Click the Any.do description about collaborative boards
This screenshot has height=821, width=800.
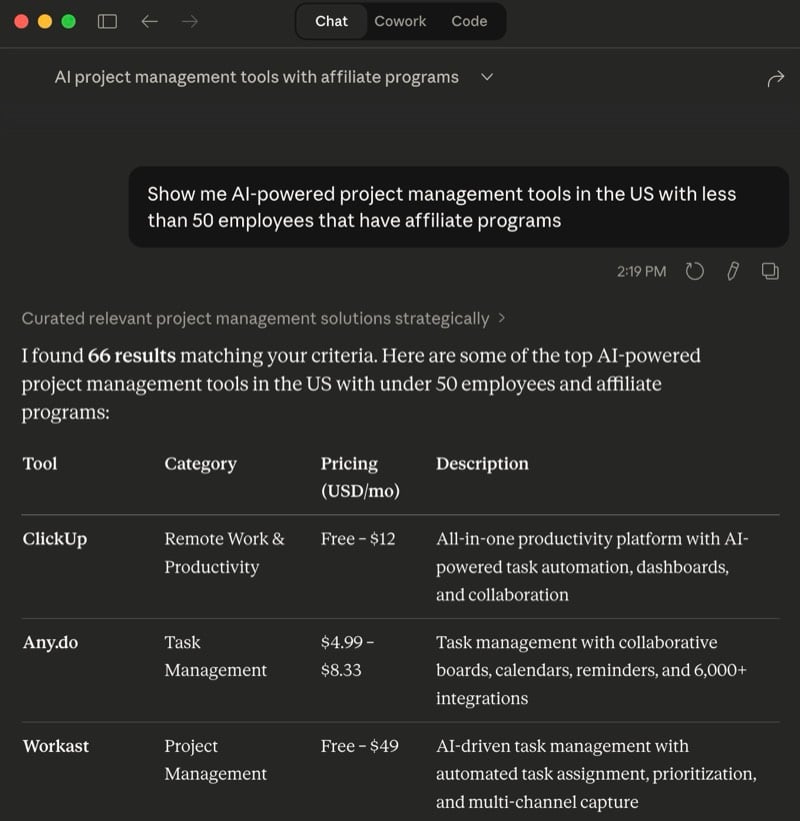tap(592, 670)
